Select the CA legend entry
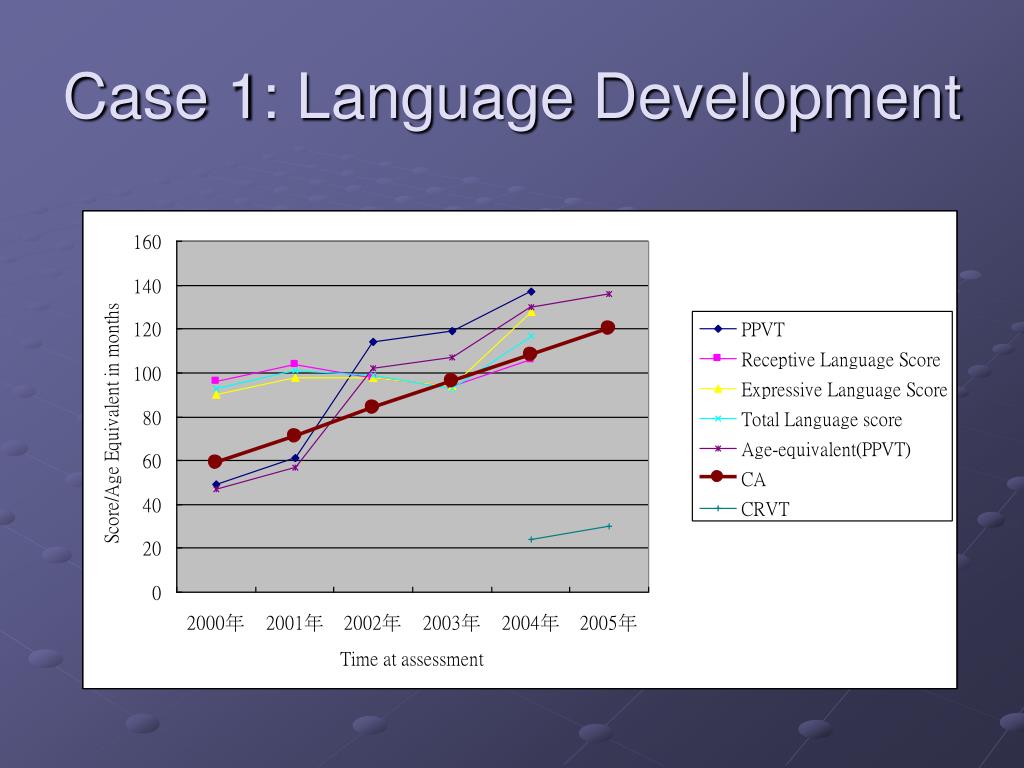This screenshot has height=768, width=1024. pyautogui.click(x=732, y=479)
